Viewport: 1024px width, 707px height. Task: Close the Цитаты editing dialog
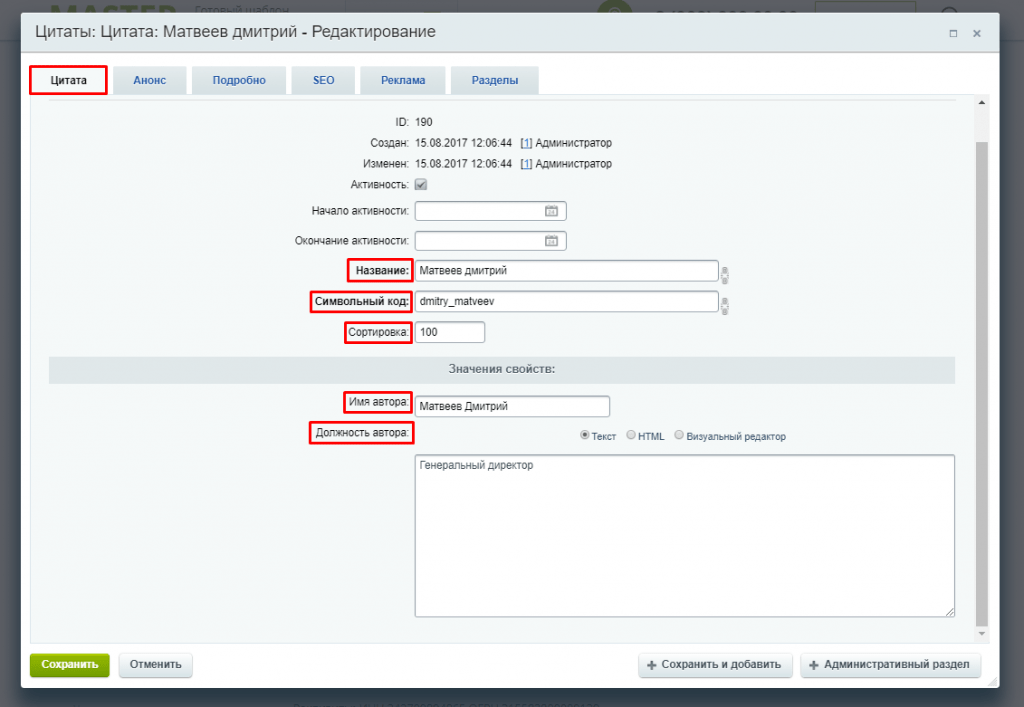pos(977,33)
